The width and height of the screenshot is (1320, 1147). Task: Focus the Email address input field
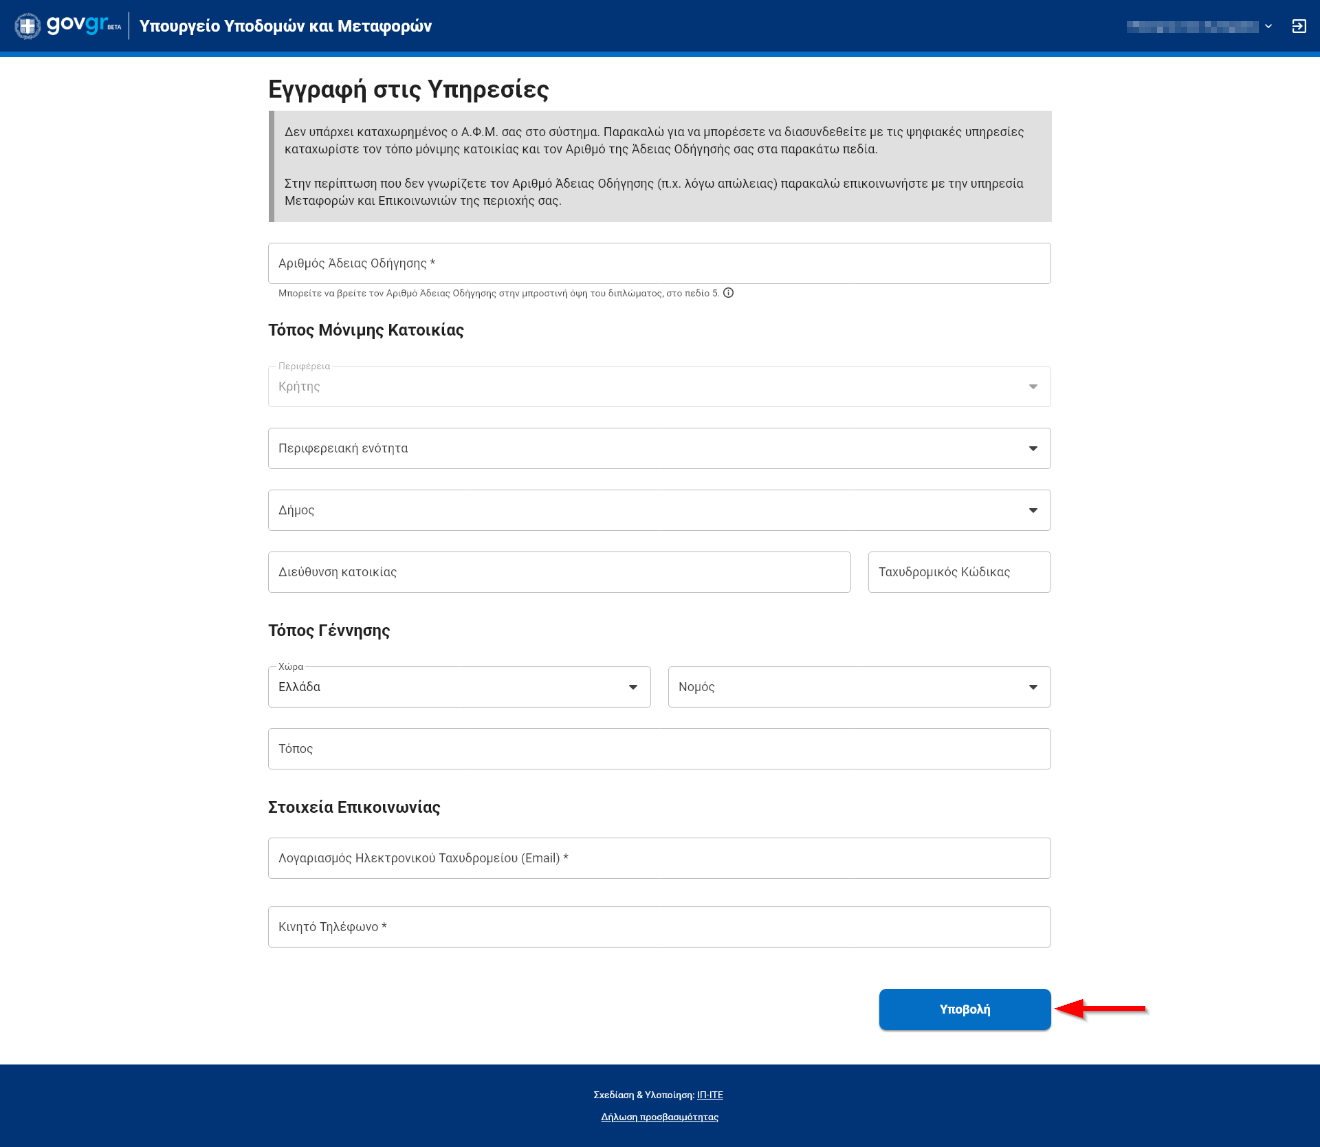[659, 858]
